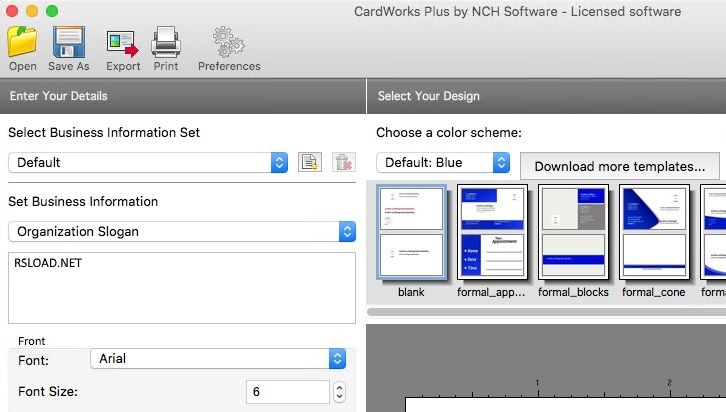Decrease font size with stepper down arrow
Image resolution: width=726 pixels, height=412 pixels.
click(339, 397)
